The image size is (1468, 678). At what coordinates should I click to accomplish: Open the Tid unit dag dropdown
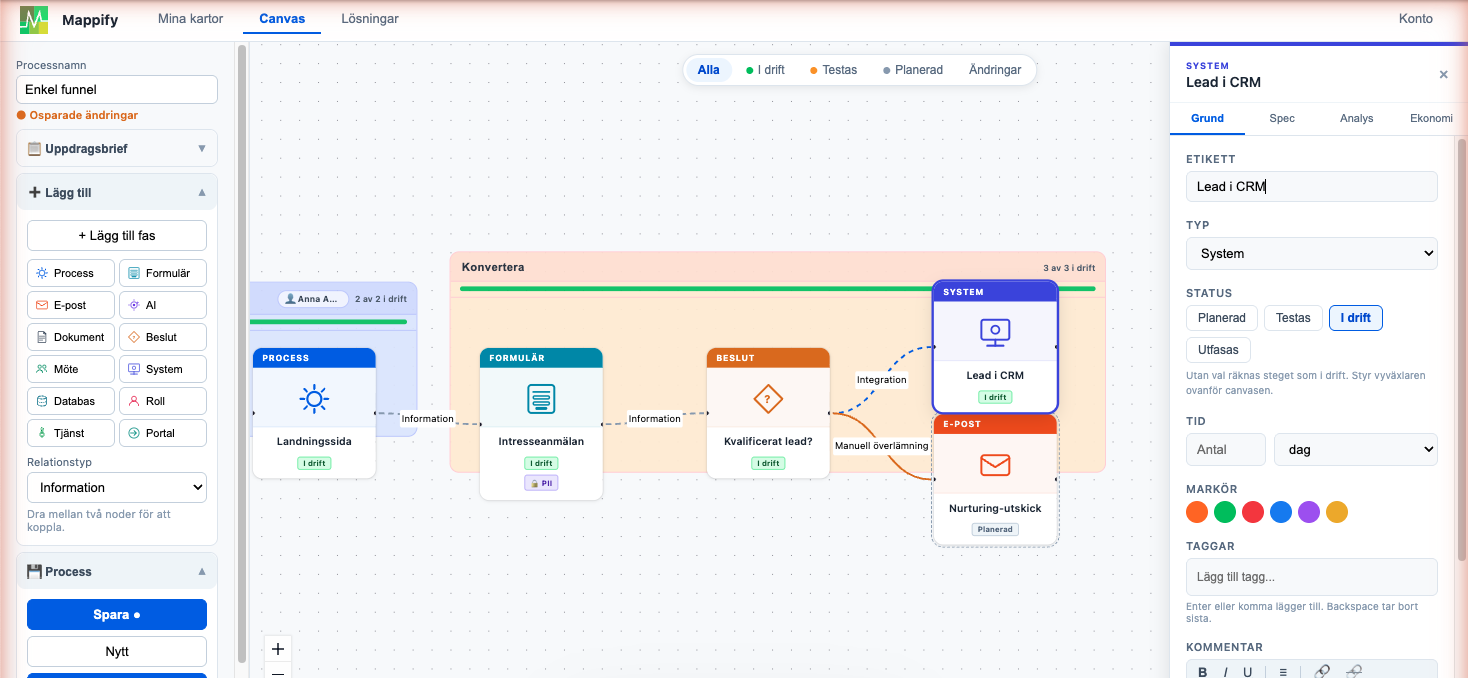point(1356,450)
